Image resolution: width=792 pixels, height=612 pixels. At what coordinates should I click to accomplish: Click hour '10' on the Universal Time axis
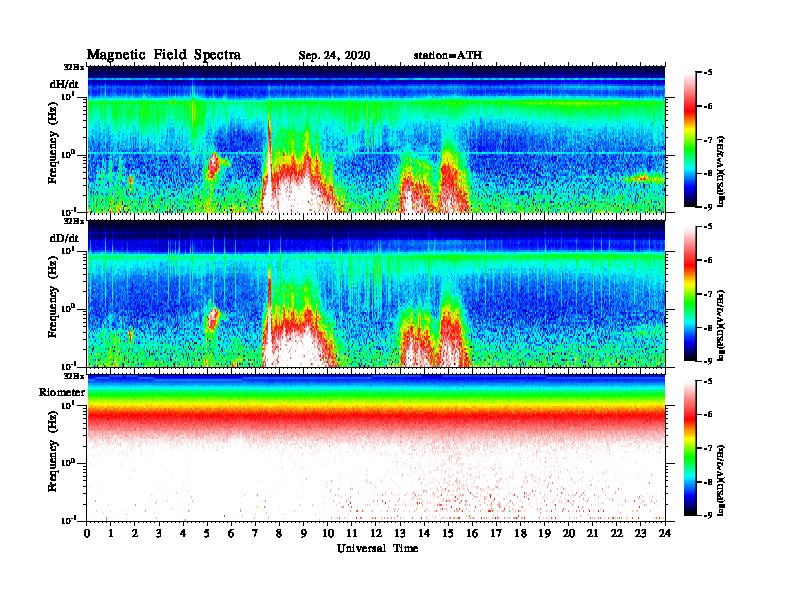(x=328, y=534)
